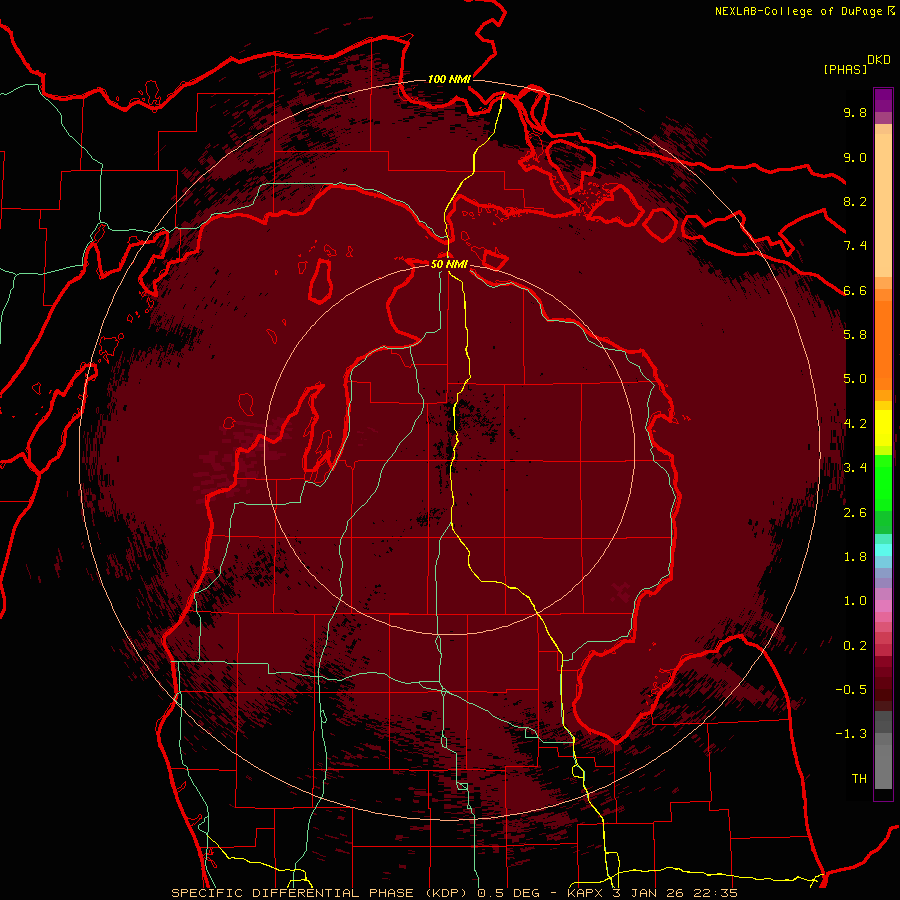Pick the bright green segment of the color scale

pyautogui.click(x=883, y=482)
